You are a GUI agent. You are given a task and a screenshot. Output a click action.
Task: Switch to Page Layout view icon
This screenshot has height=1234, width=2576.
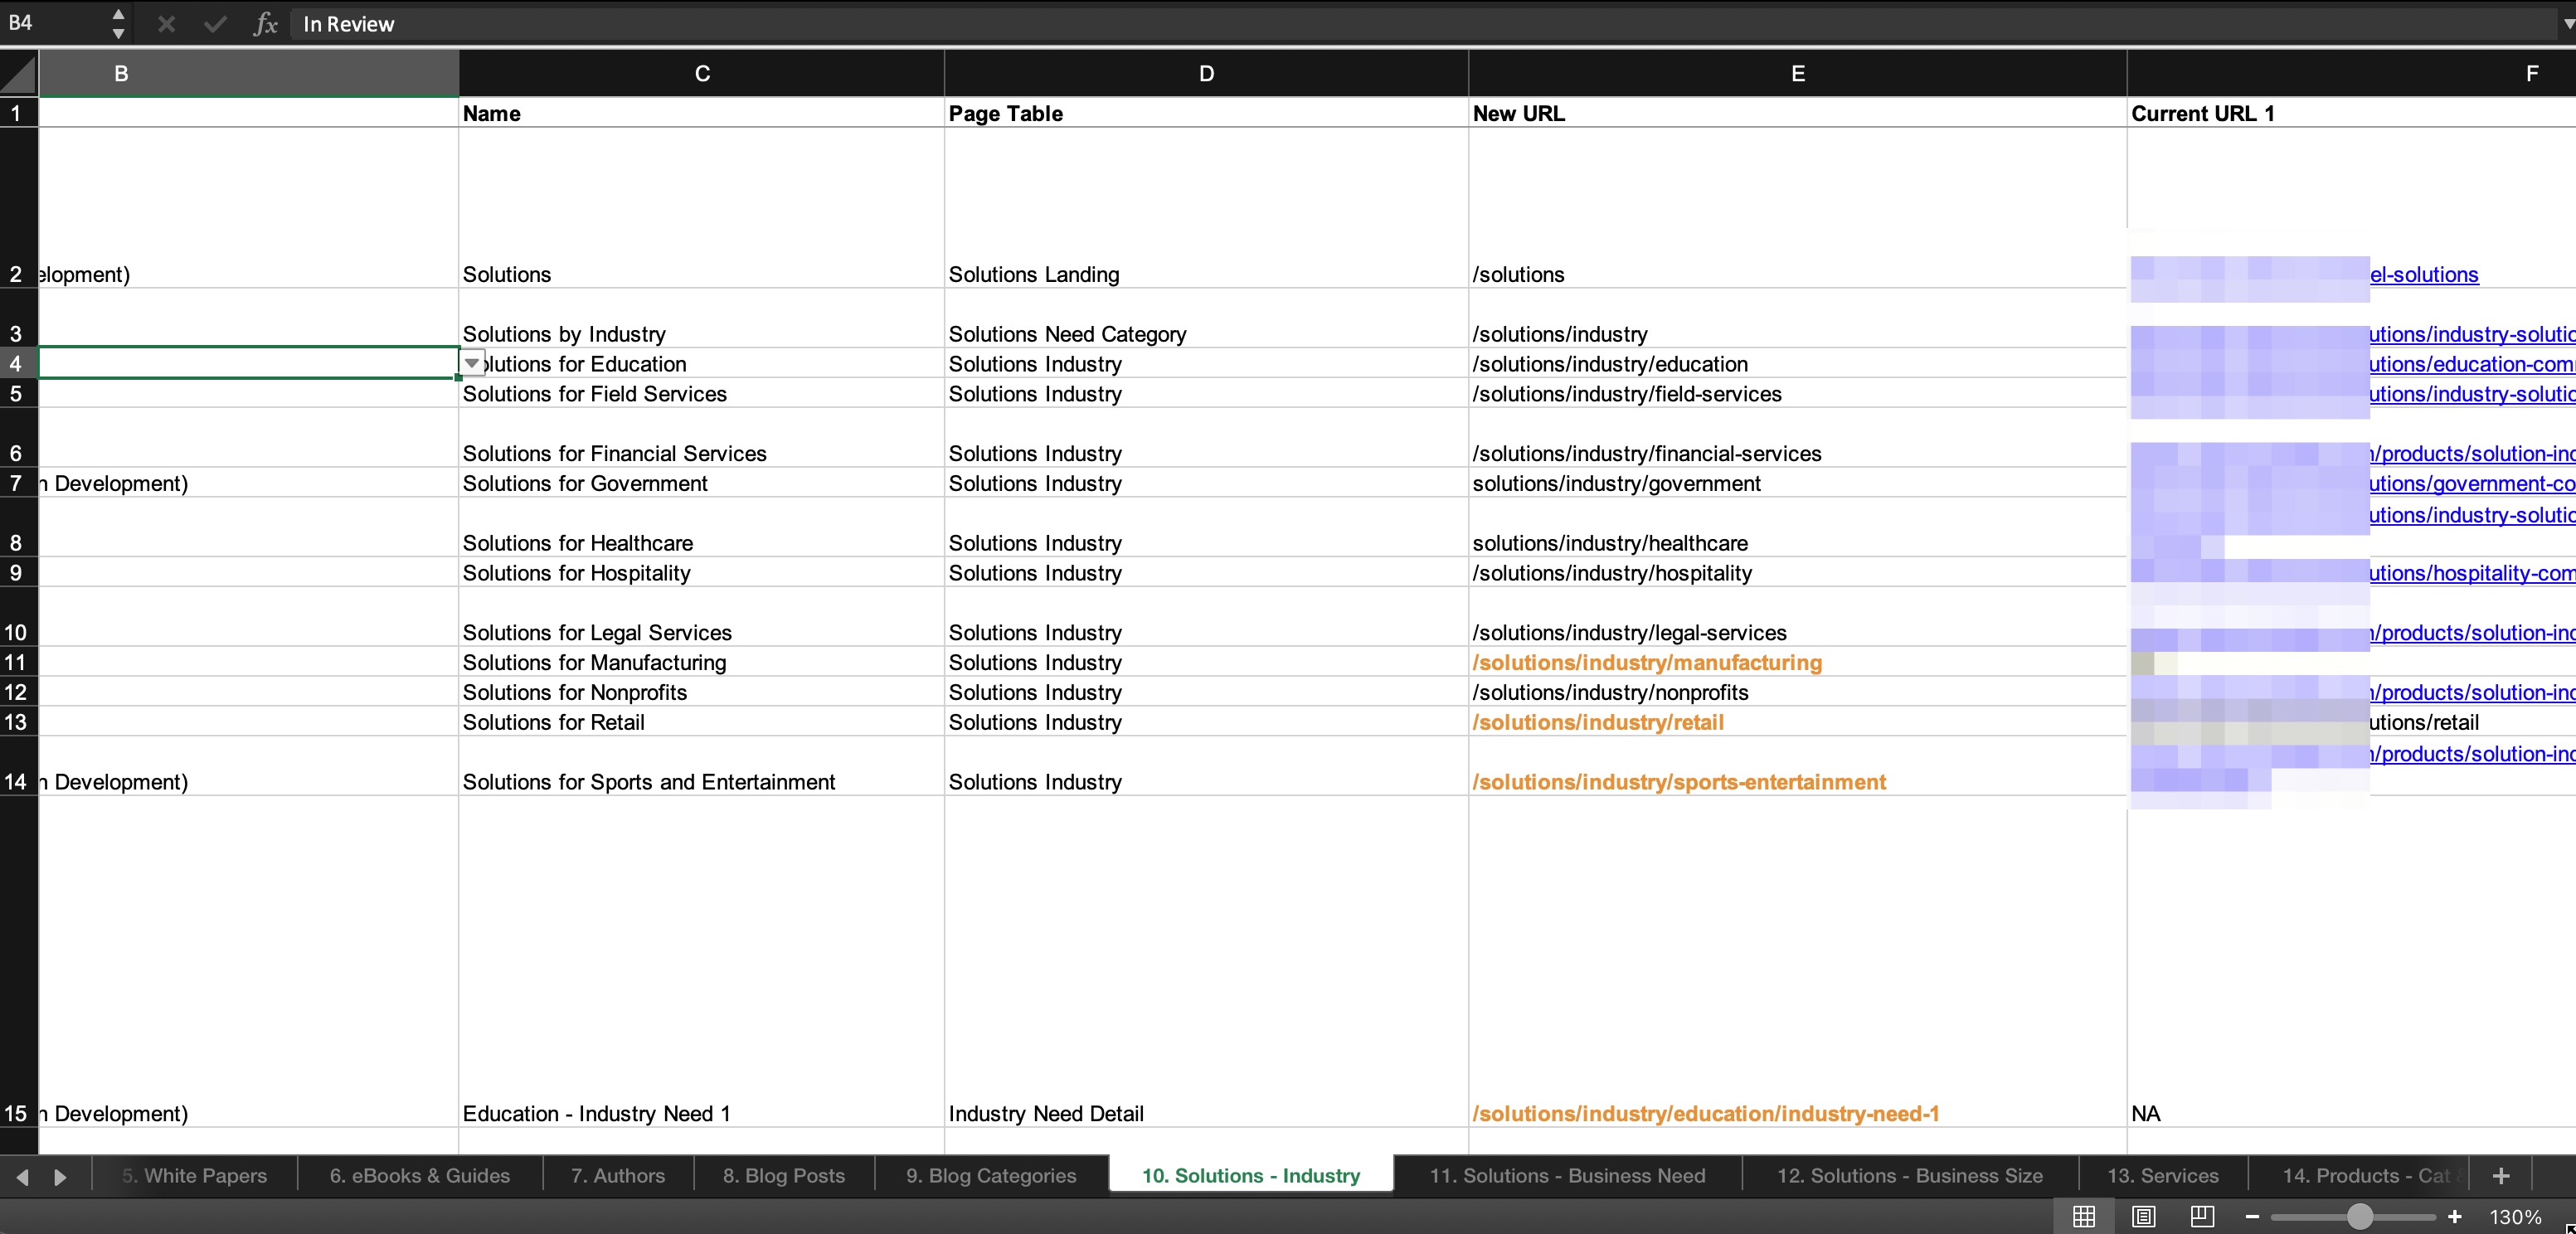[2143, 1216]
